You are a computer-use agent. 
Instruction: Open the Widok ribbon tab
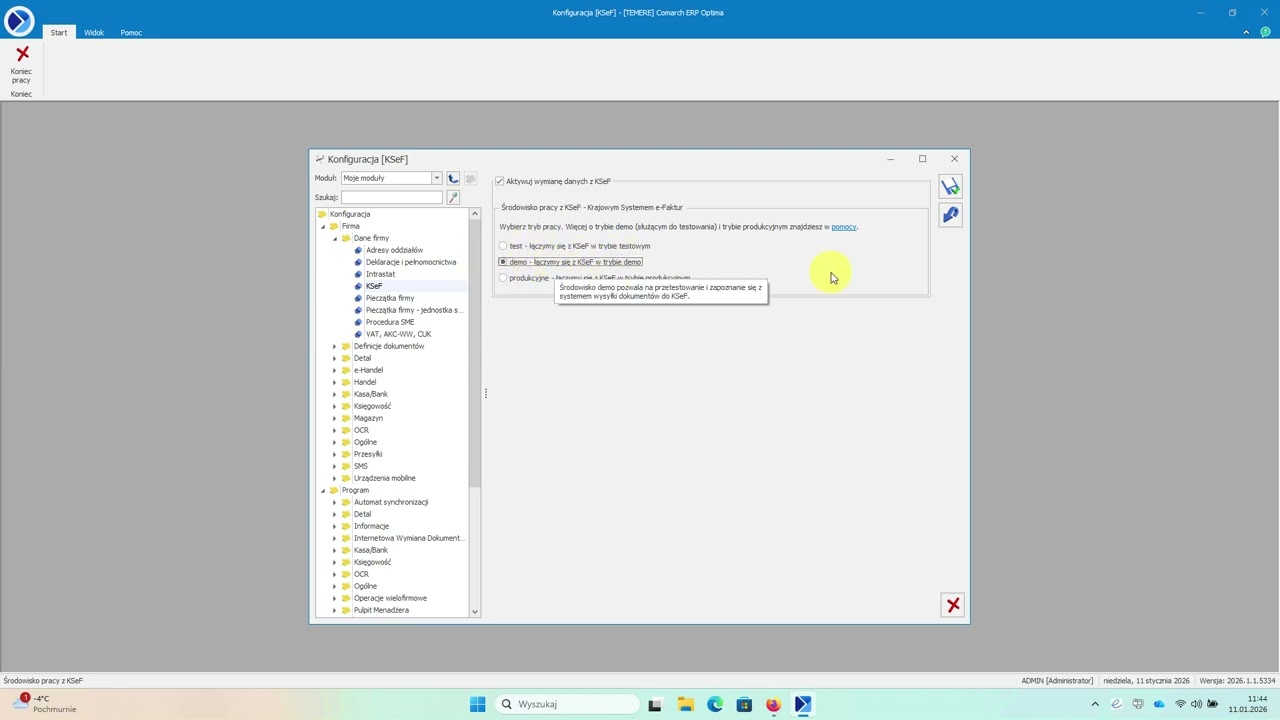94,32
